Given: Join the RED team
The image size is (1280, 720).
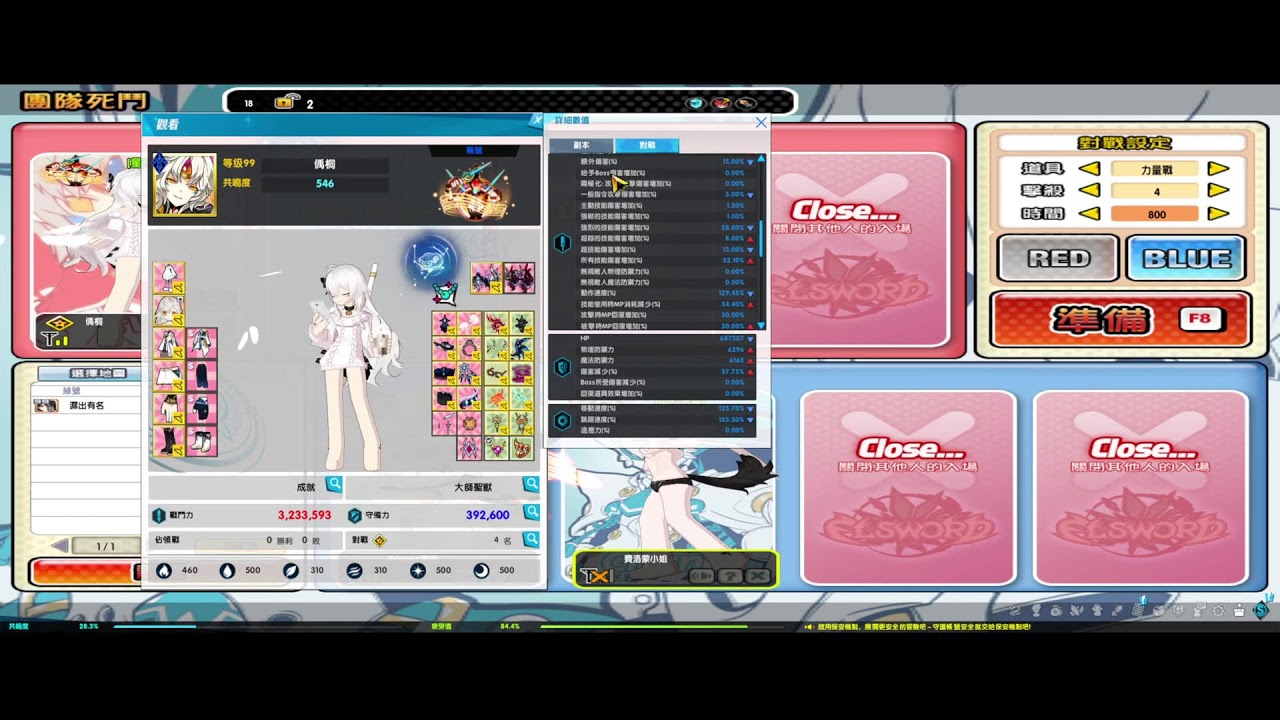Looking at the screenshot, I should [x=1058, y=258].
